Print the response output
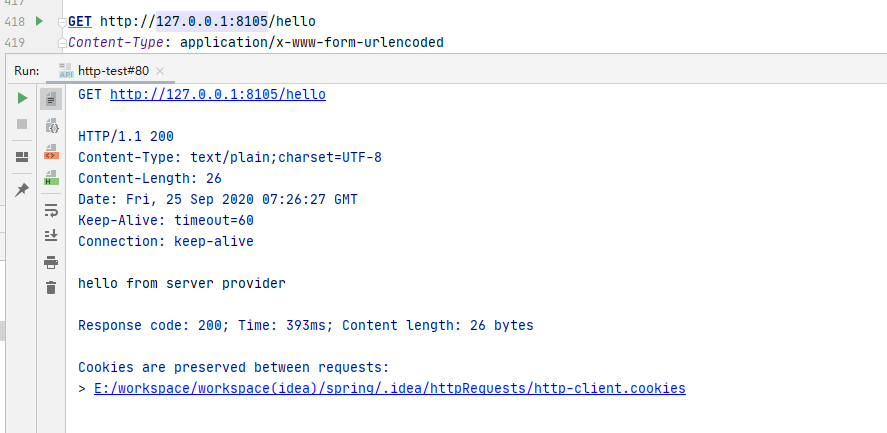 (51, 262)
